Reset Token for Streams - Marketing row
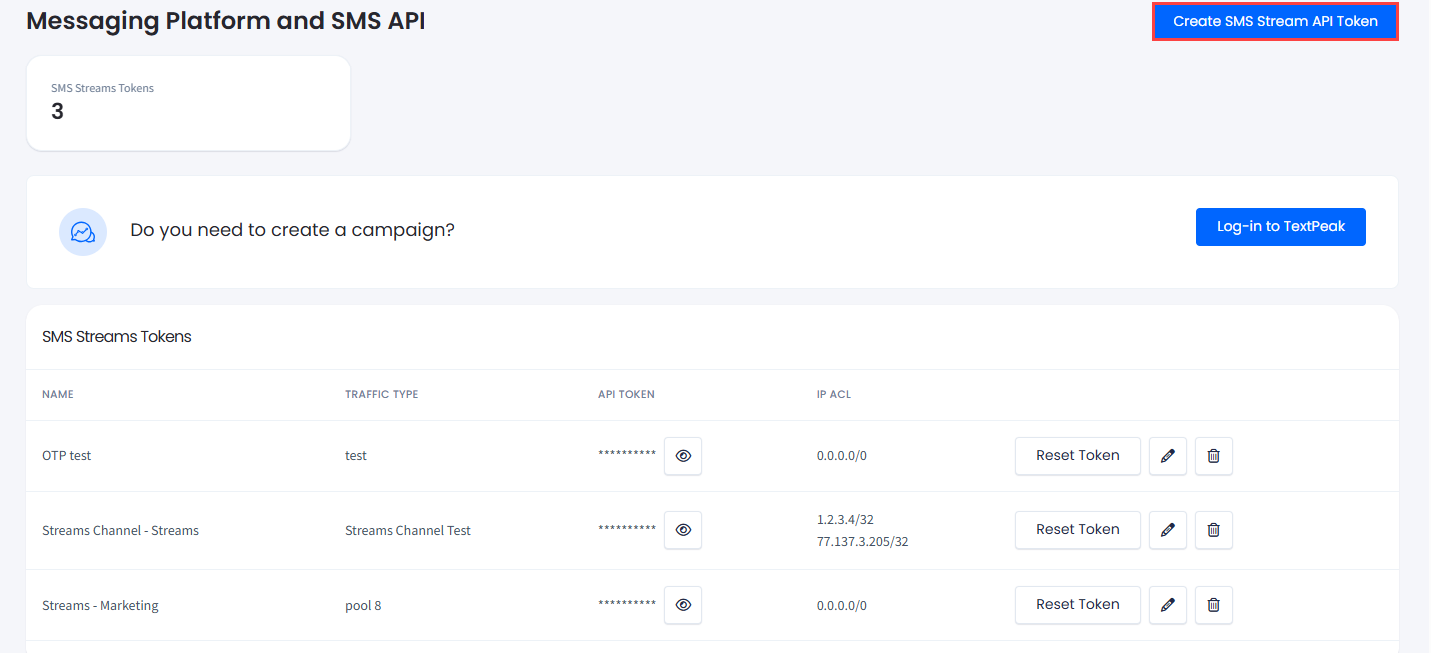 click(x=1077, y=605)
